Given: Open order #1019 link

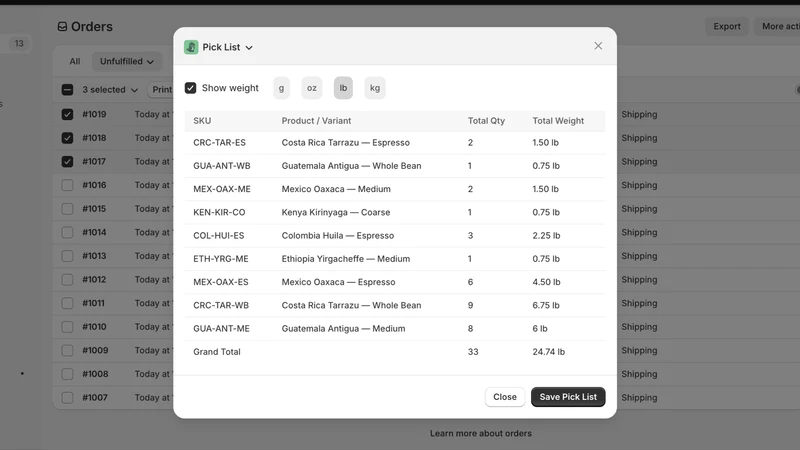Looking at the screenshot, I should [94, 114].
